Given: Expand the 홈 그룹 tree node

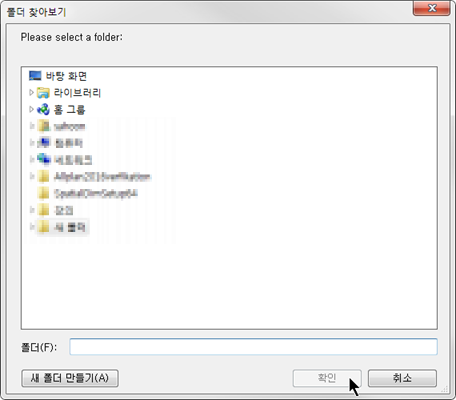Looking at the screenshot, I should point(31,109).
